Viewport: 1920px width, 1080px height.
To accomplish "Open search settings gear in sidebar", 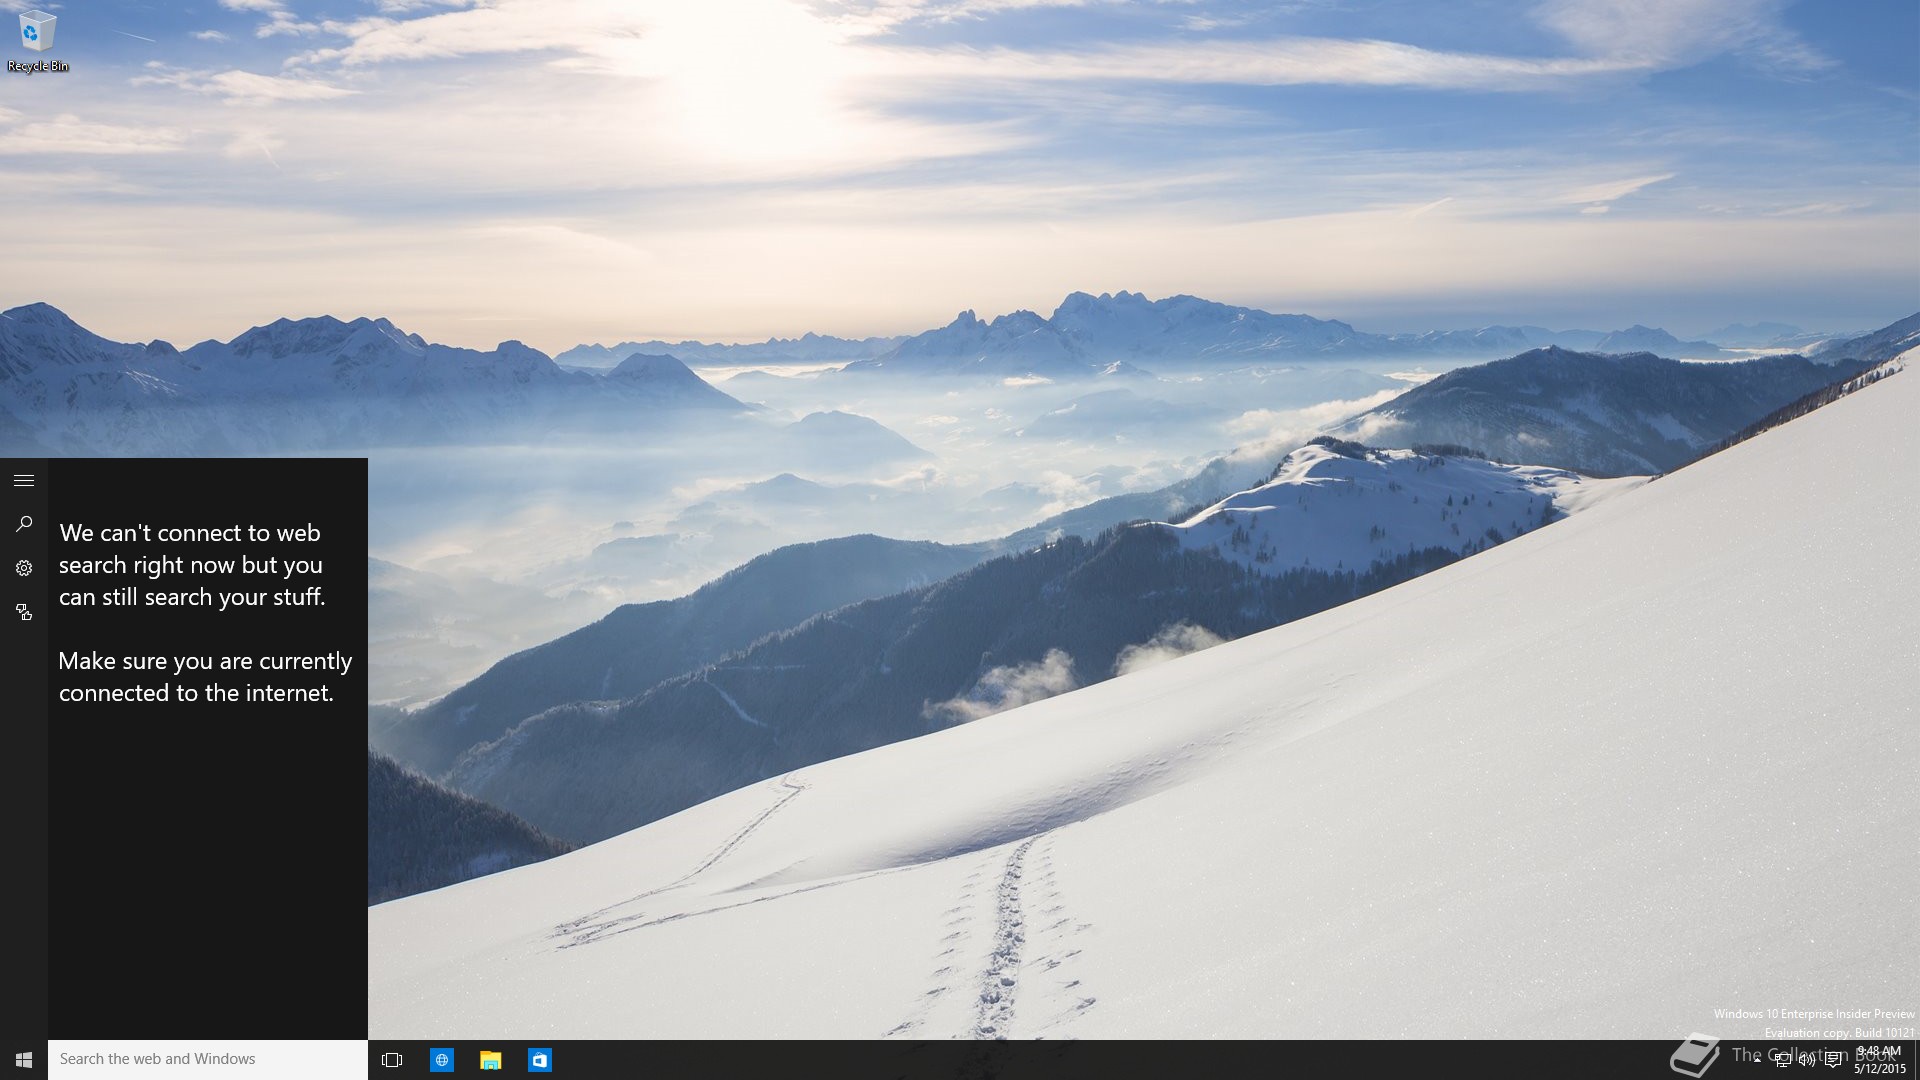I will [x=24, y=568].
